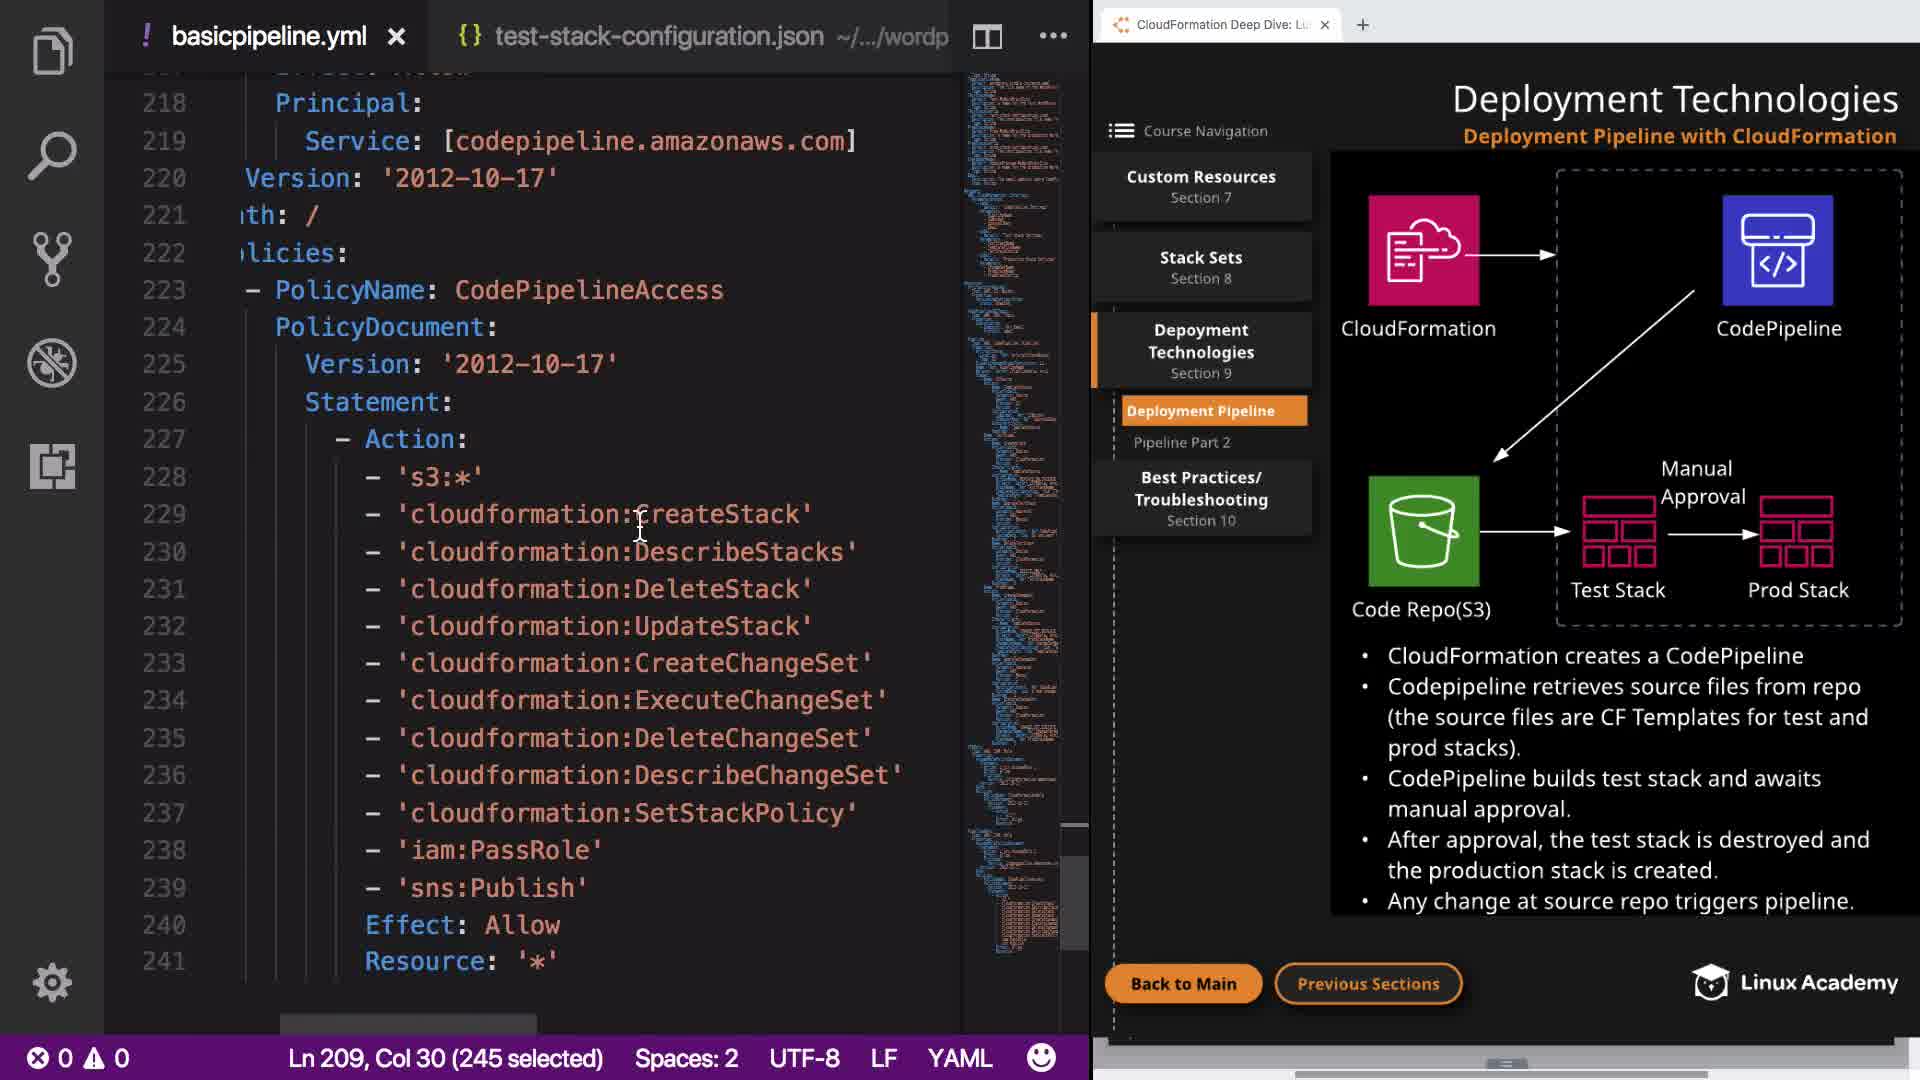
Task: Open the Extensions squares icon
Action: coord(52,466)
